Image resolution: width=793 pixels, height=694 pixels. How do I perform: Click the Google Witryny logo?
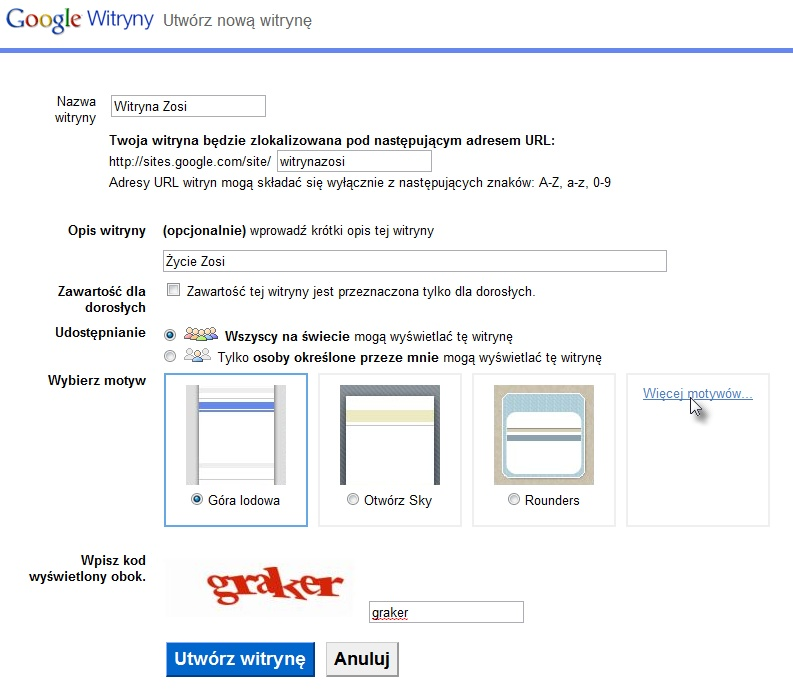79,20
